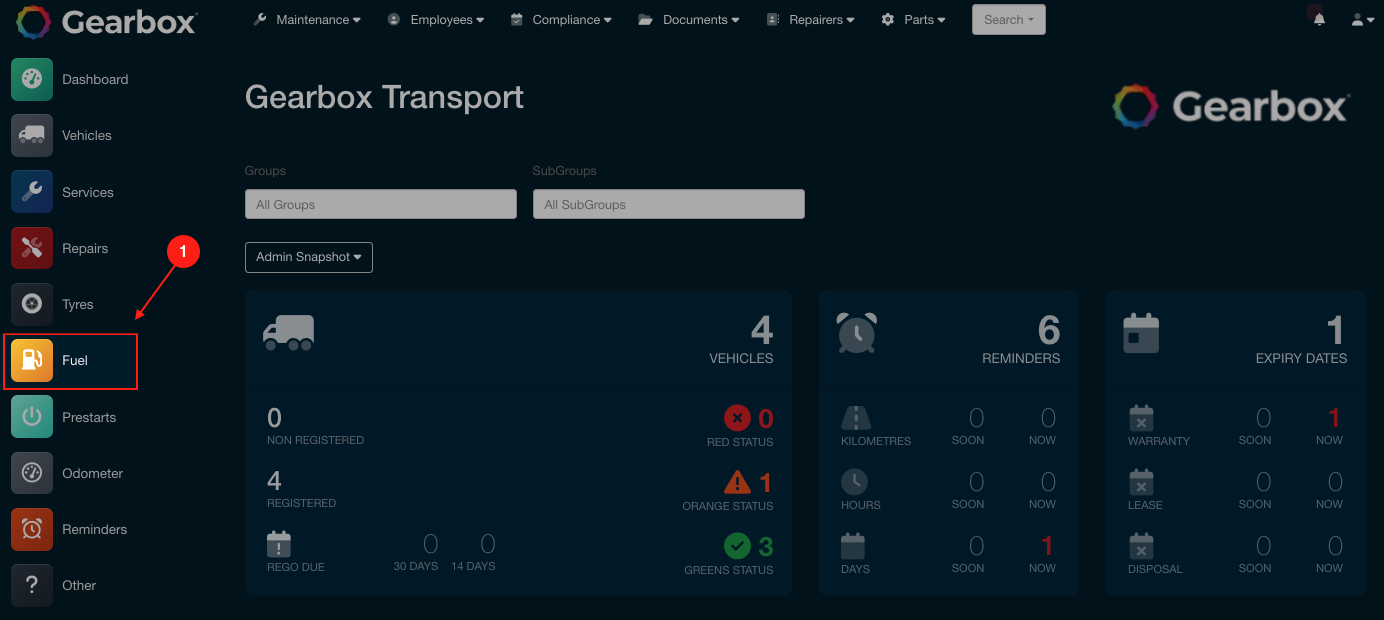
Task: Expand the Documents menu
Action: tap(689, 19)
